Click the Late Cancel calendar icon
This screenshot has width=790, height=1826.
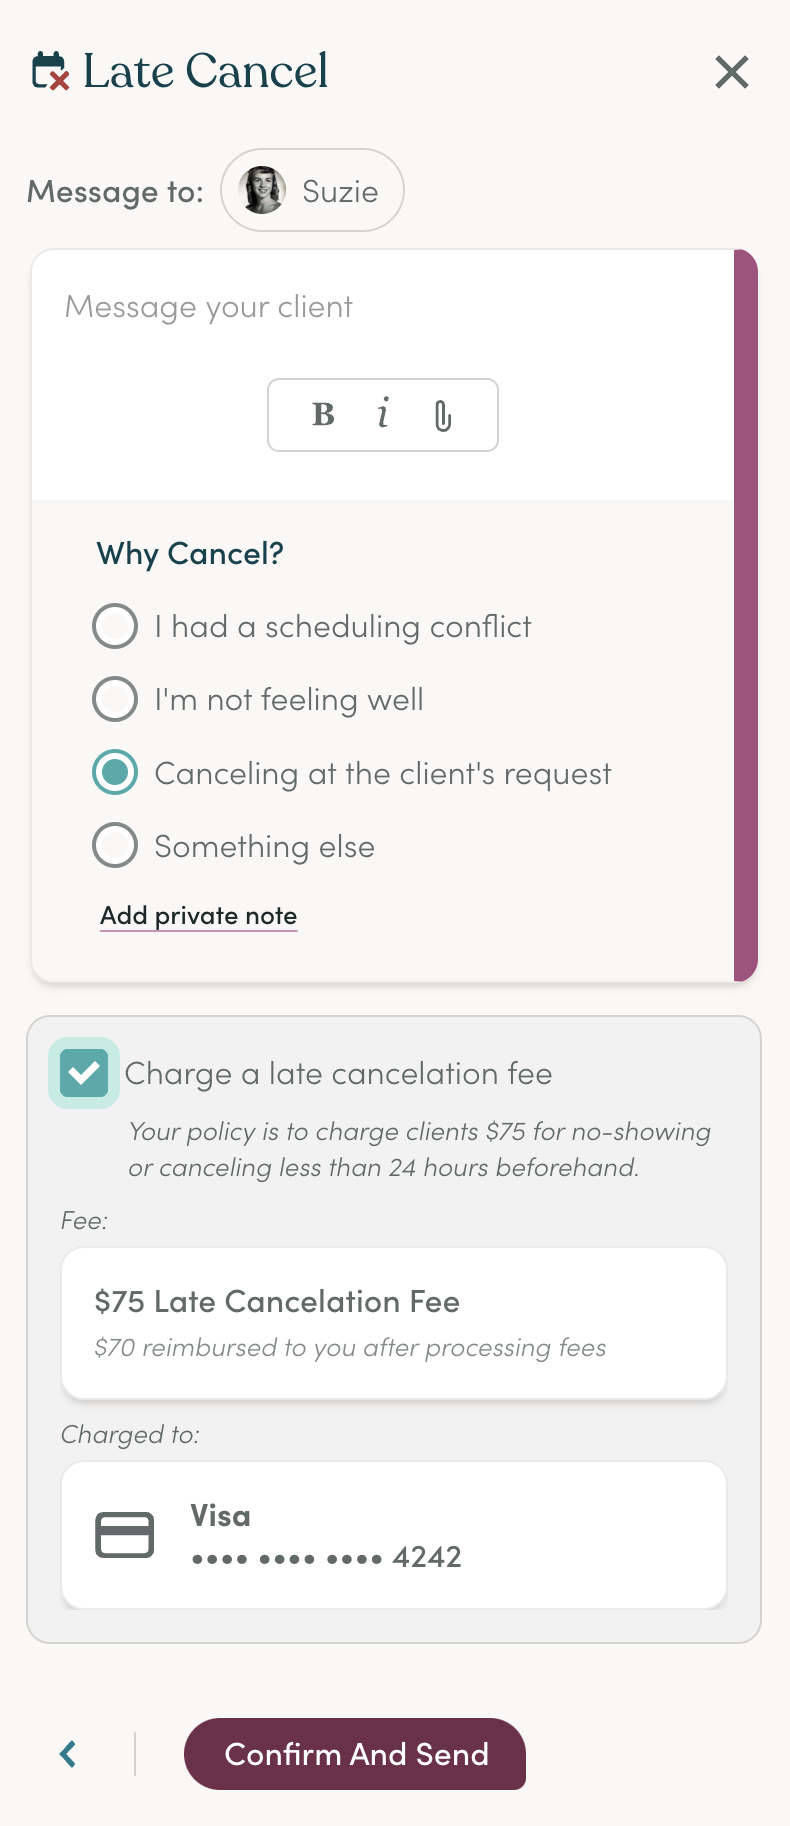click(x=51, y=71)
